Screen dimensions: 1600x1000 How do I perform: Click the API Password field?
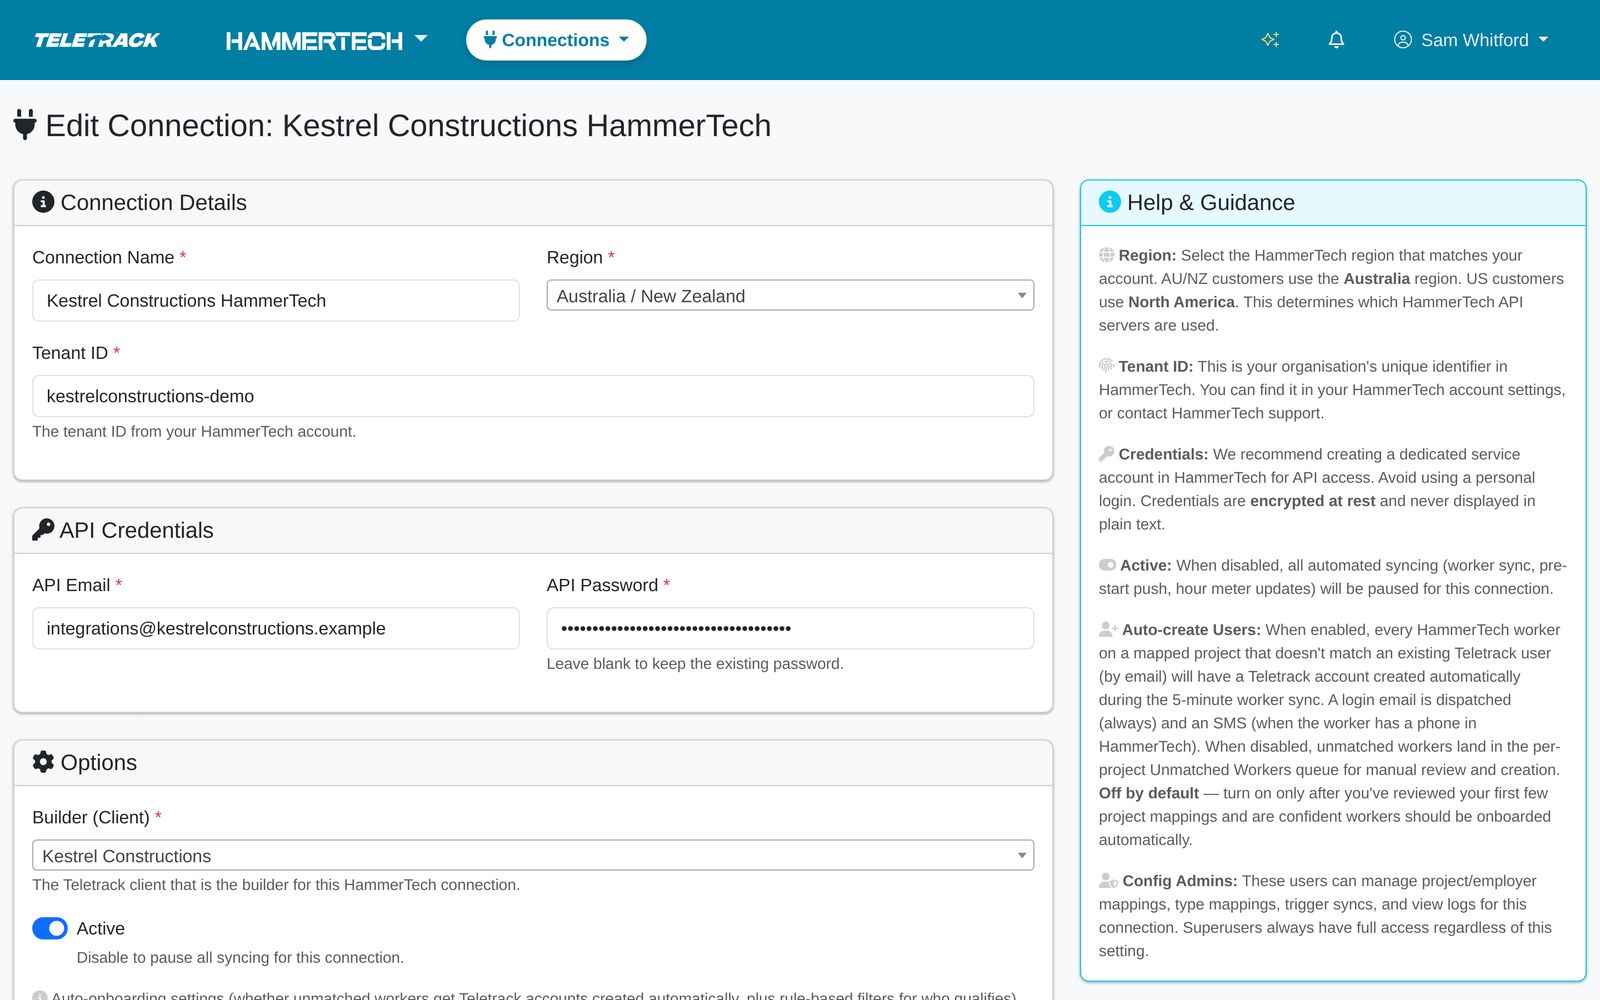pyautogui.click(x=790, y=628)
